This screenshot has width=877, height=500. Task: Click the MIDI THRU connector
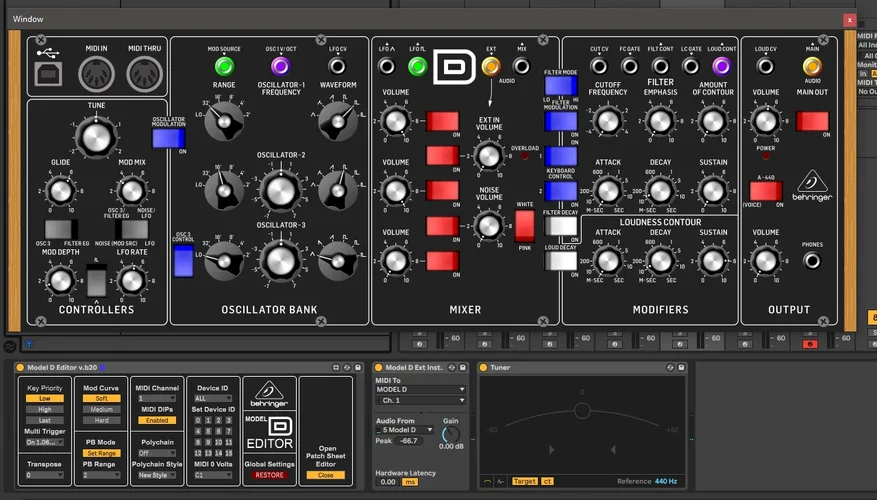coord(144,74)
